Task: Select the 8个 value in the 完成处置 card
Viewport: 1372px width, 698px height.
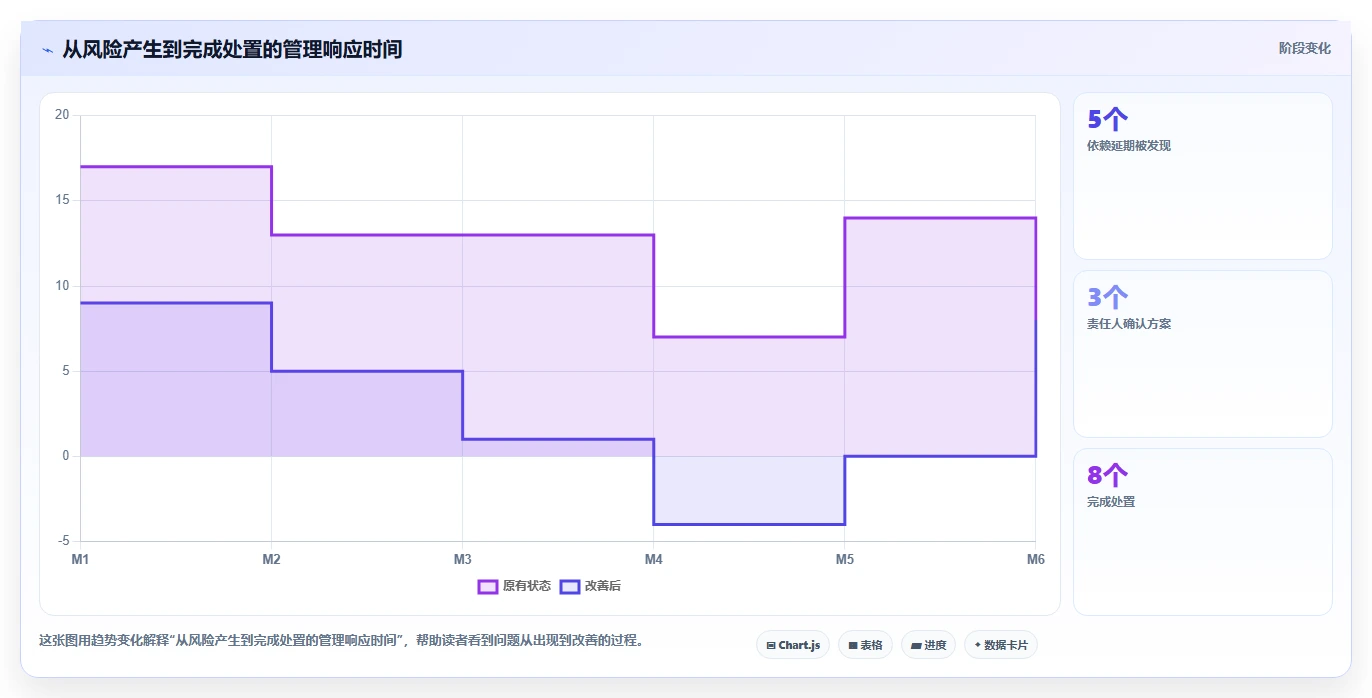Action: [1107, 476]
